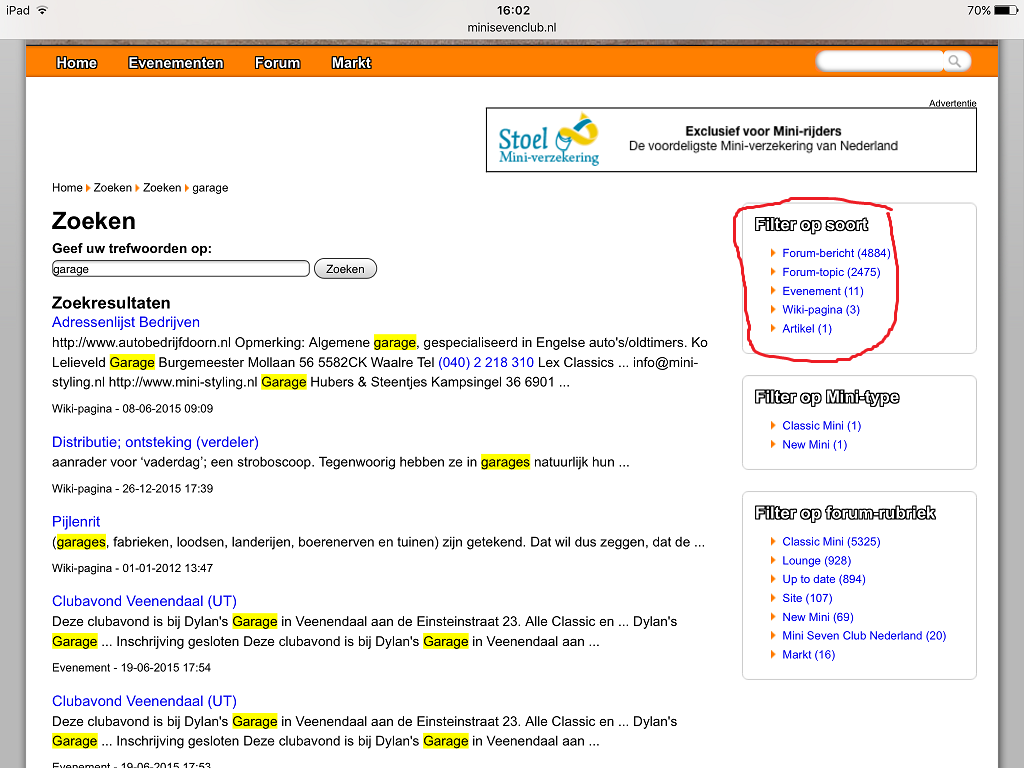The width and height of the screenshot is (1024, 768).
Task: Open the Adressenlijst Bedrijven result
Action: click(126, 322)
